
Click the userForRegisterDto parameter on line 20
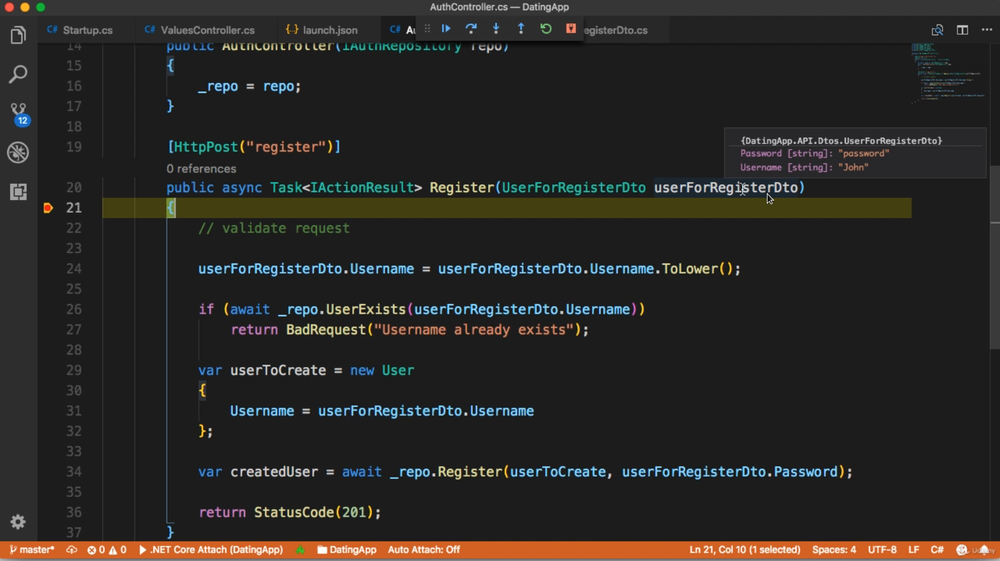click(x=726, y=187)
